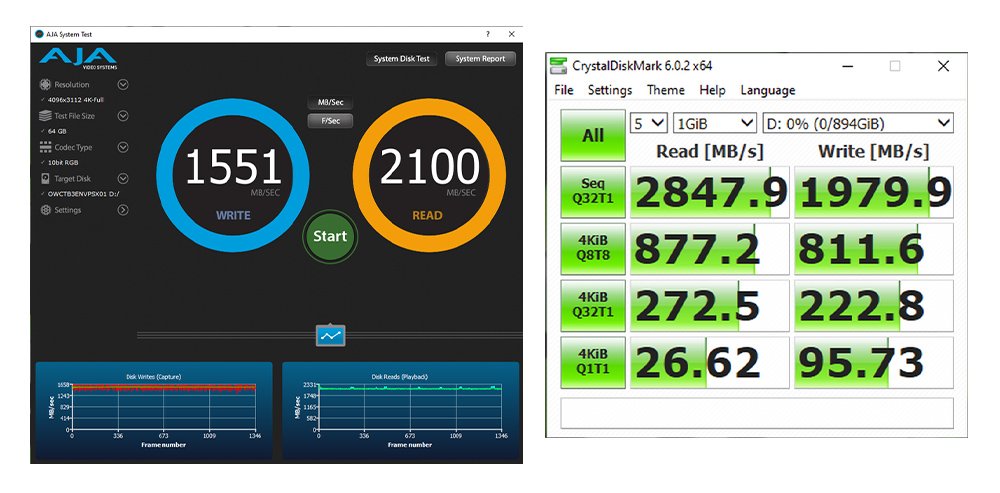This screenshot has height=493, width=1000.
Task: Click the 2847.9 sequential read result
Action: tap(710, 193)
